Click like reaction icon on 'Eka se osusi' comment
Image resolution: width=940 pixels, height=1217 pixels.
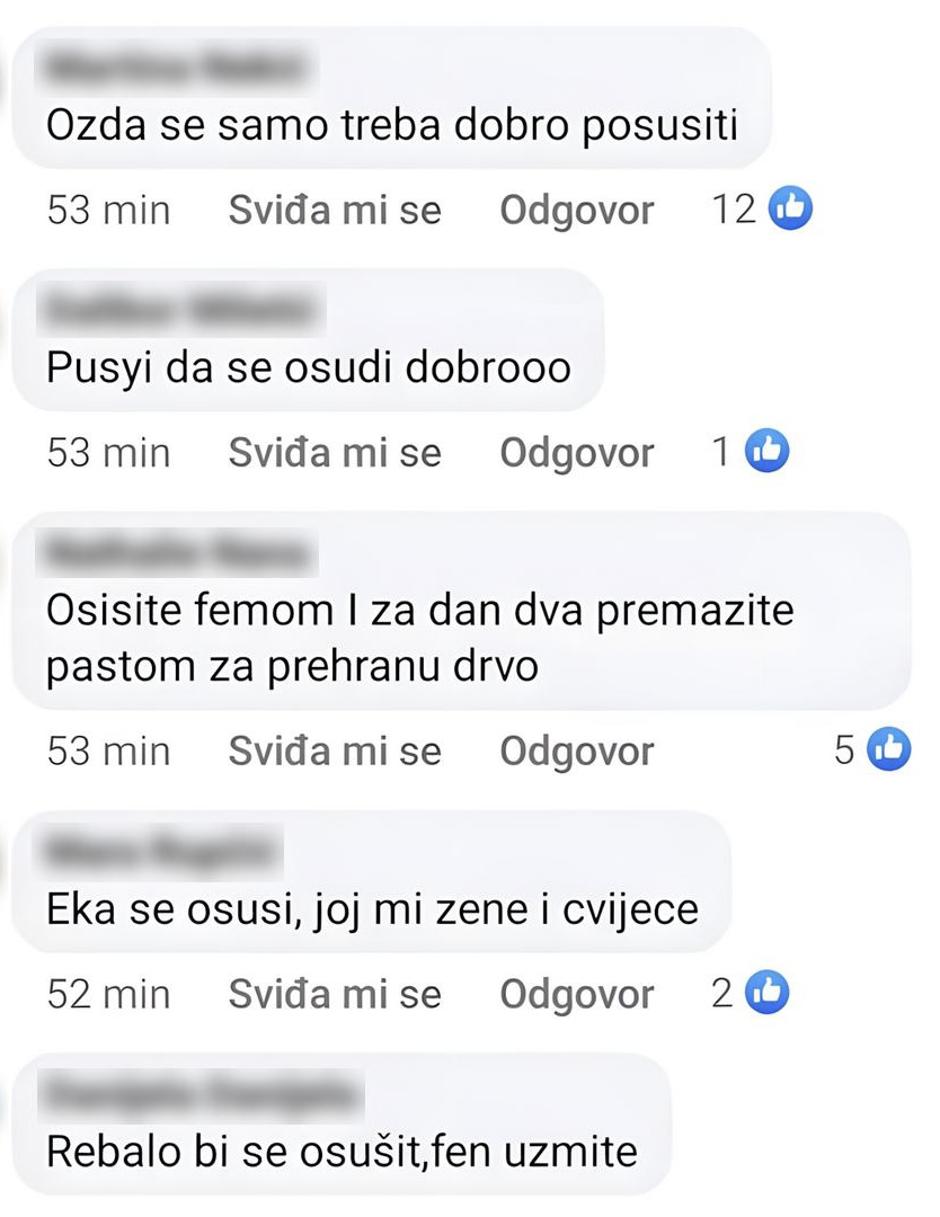coord(767,993)
